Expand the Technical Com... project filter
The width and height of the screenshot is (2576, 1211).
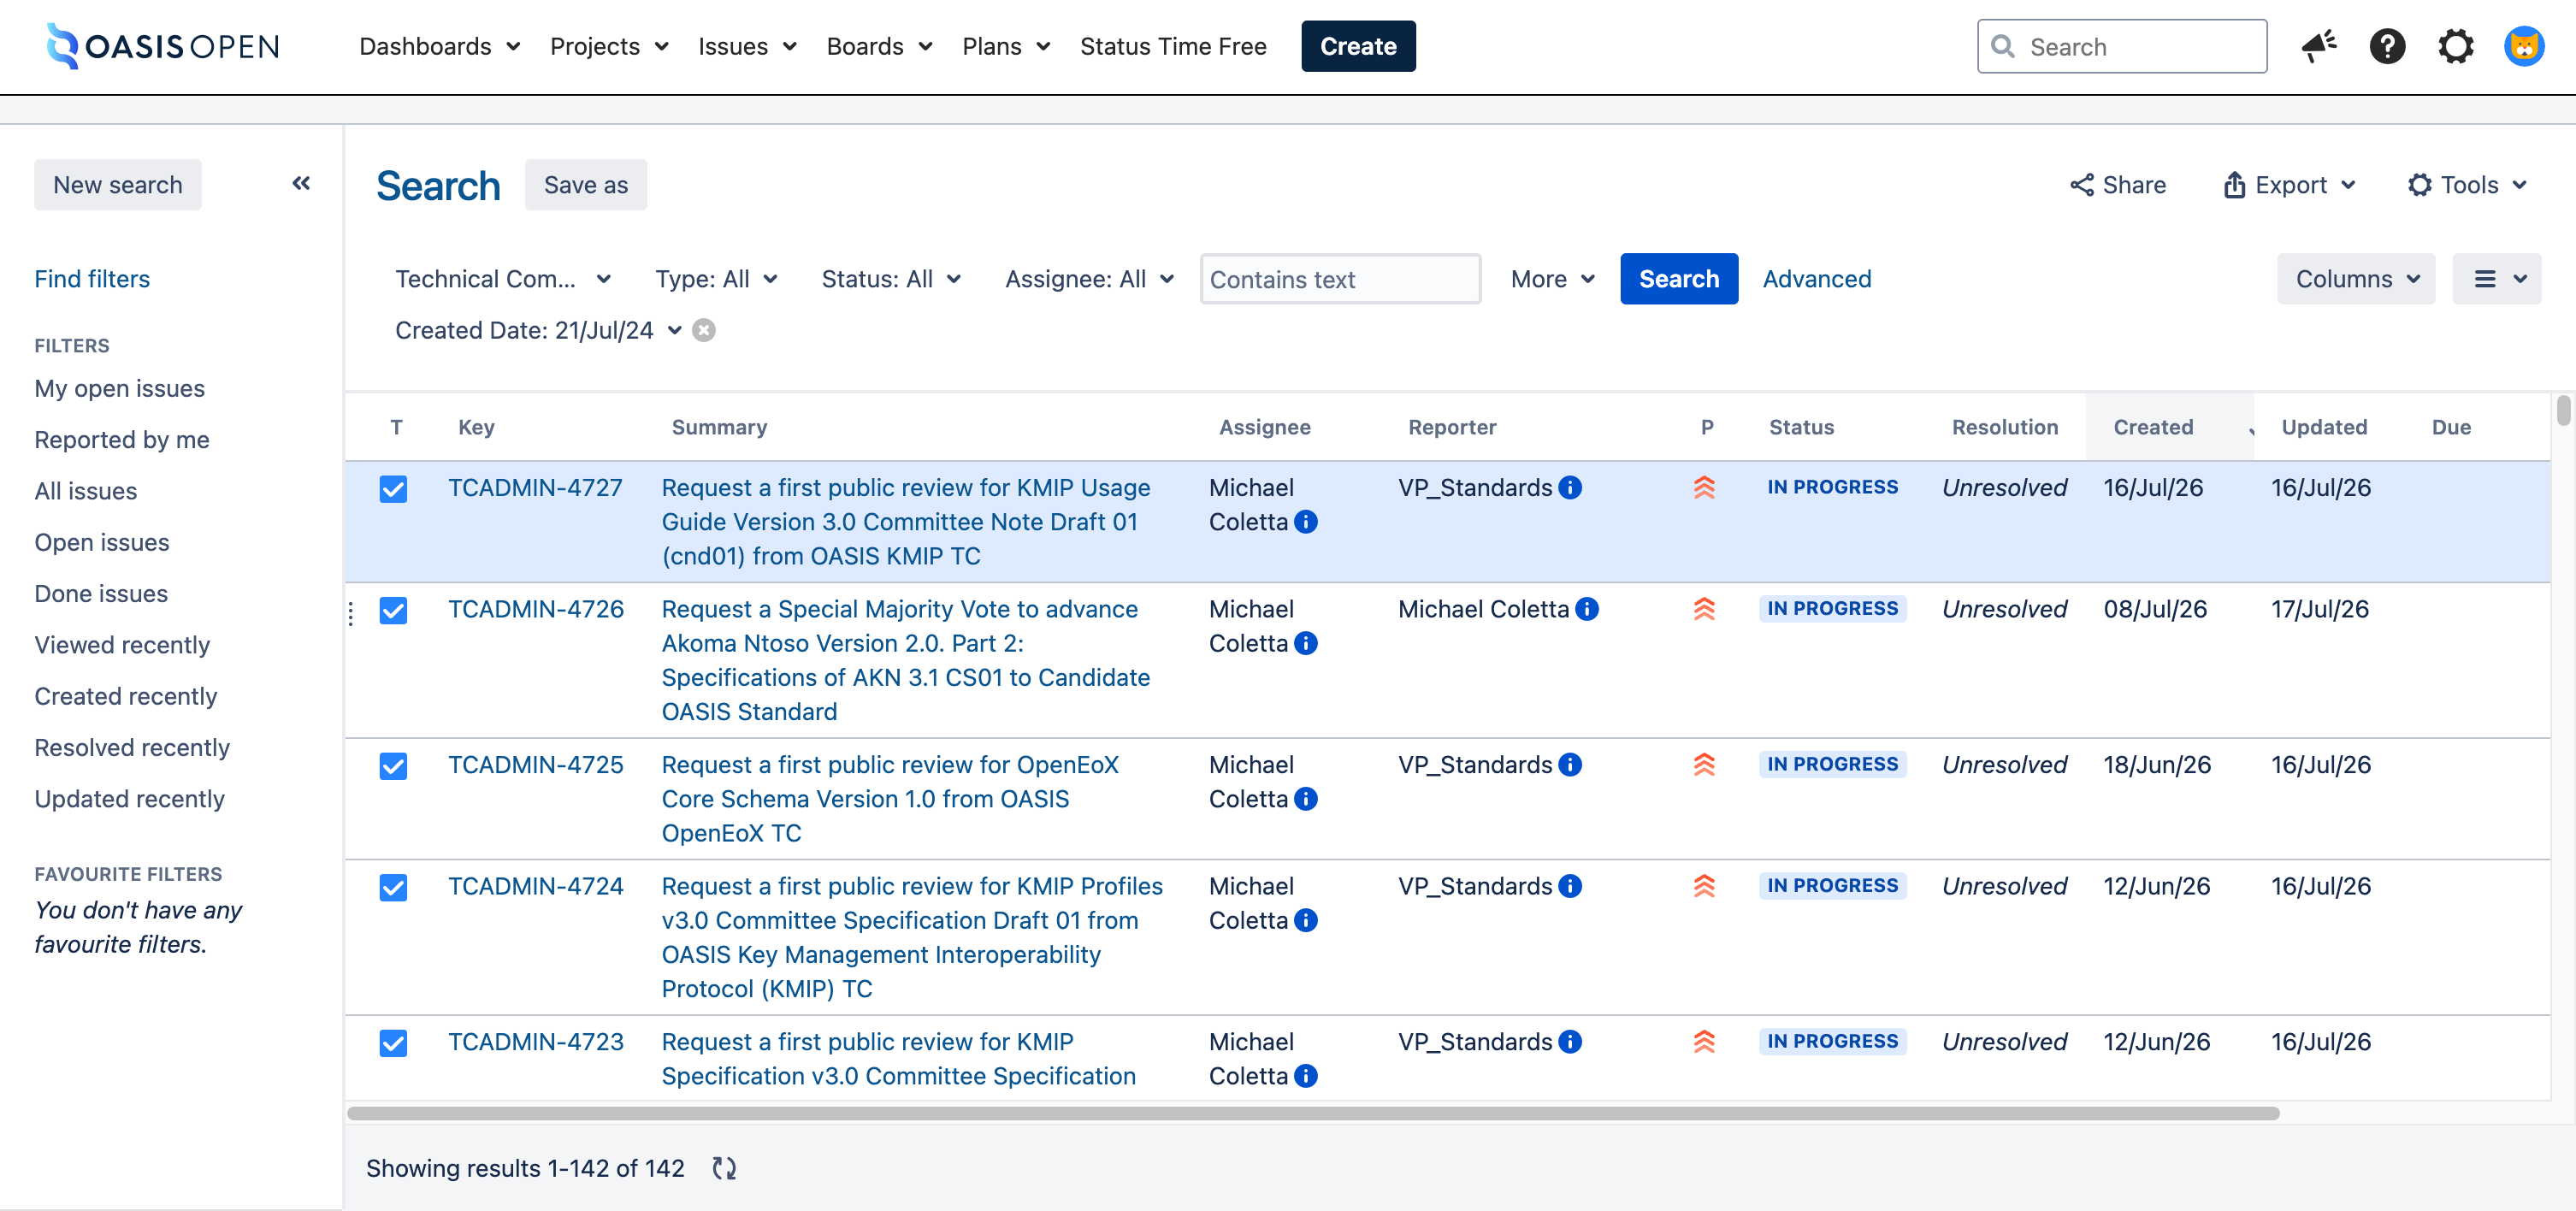pyautogui.click(x=503, y=279)
